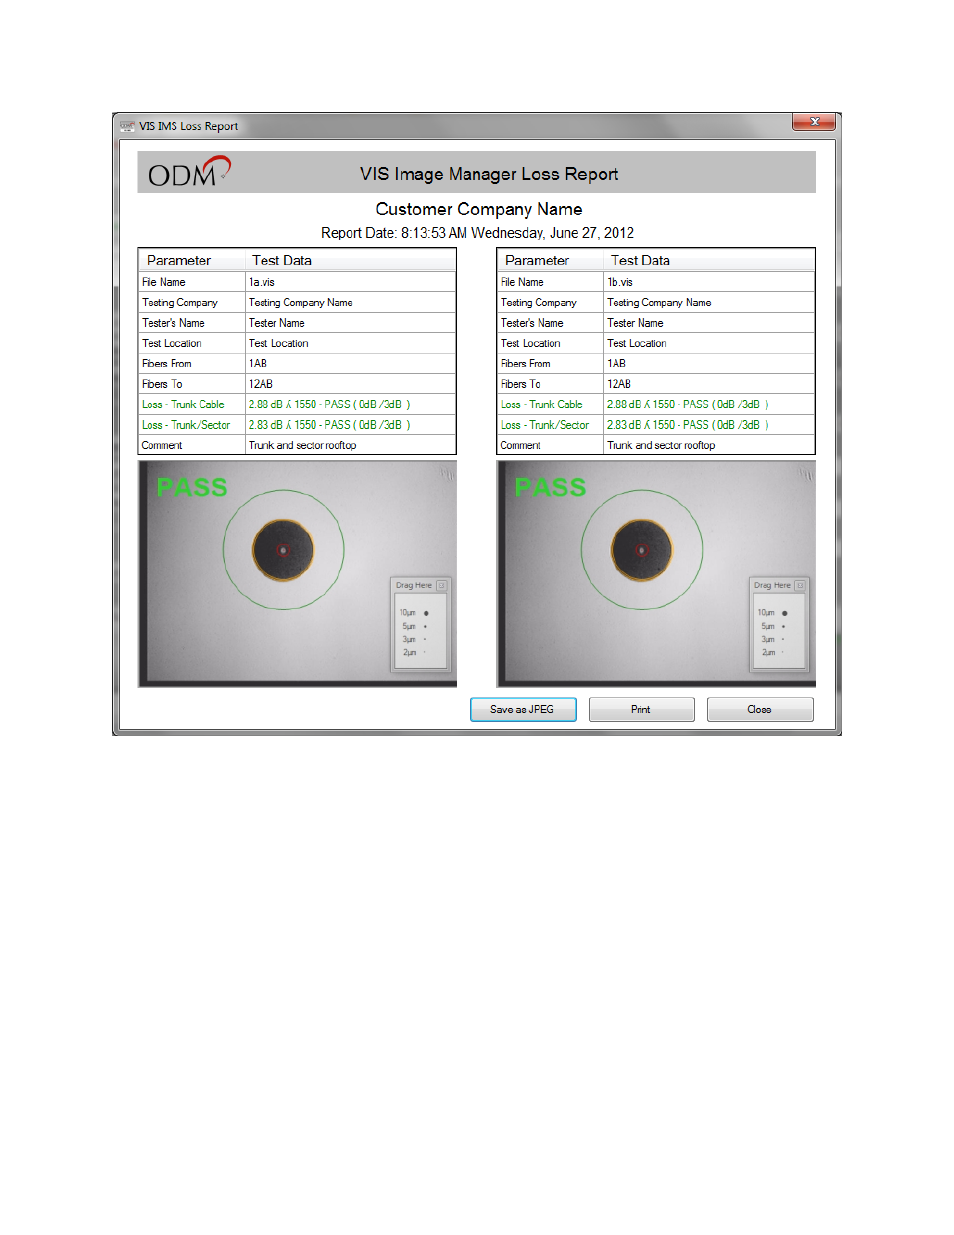Click the Print button
The height and width of the screenshot is (1235, 954).
[x=641, y=709]
